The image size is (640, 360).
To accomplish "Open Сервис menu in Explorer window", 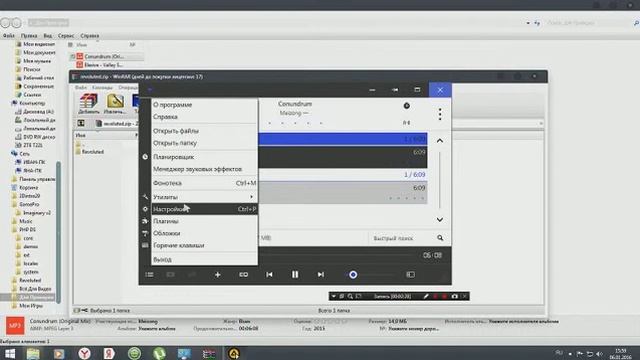I will coord(66,36).
